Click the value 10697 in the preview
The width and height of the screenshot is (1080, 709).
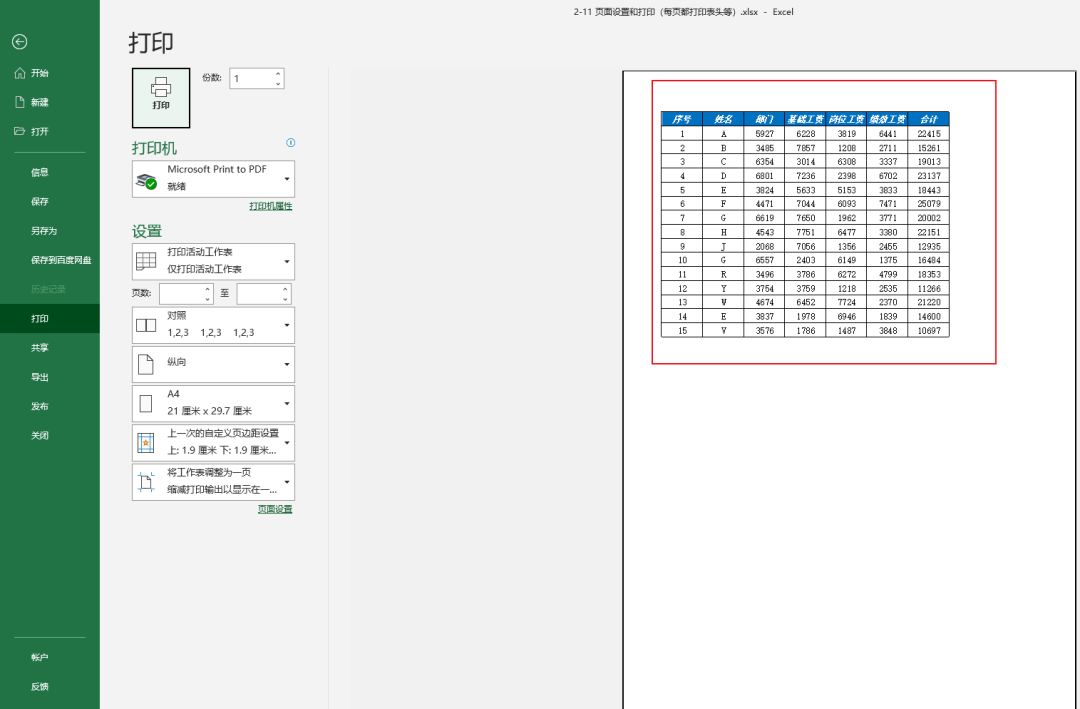[928, 331]
